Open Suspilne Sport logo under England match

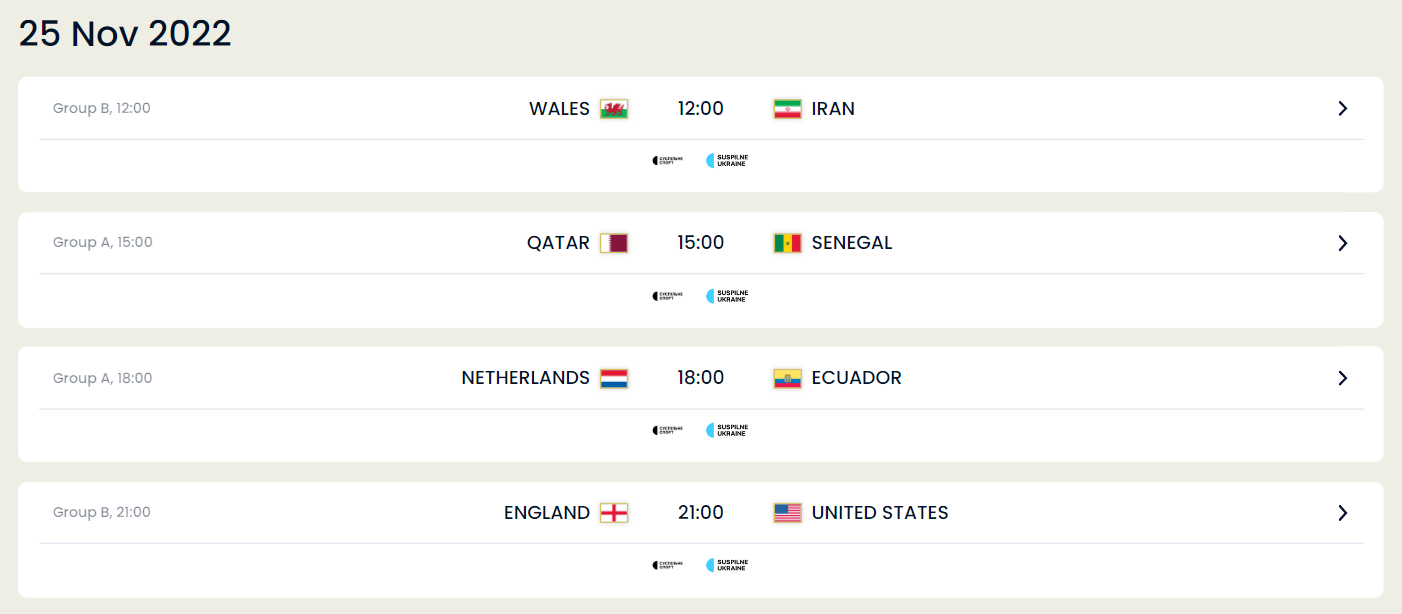[x=667, y=565]
